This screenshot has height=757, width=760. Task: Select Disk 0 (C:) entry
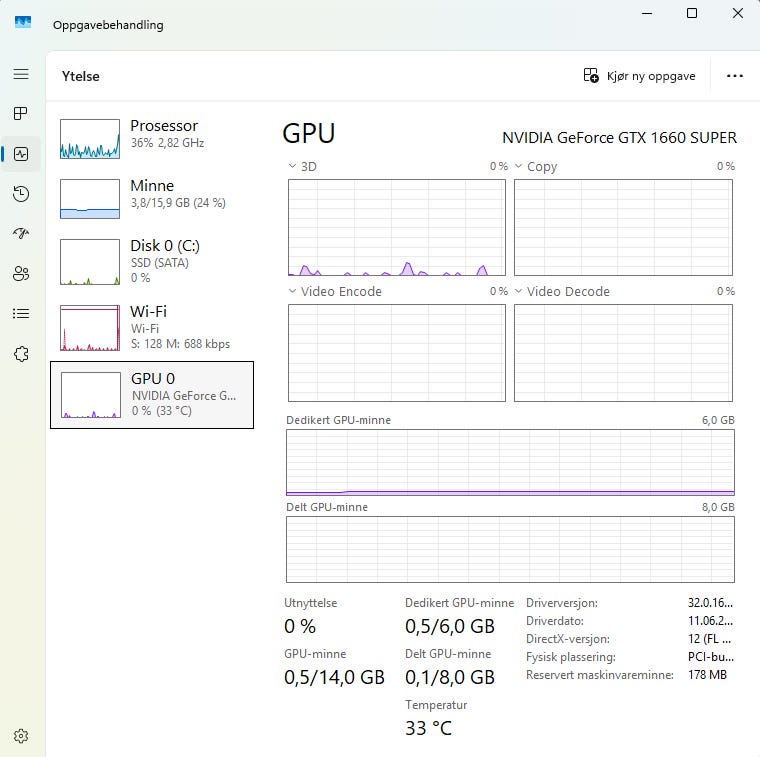pyautogui.click(x=152, y=262)
